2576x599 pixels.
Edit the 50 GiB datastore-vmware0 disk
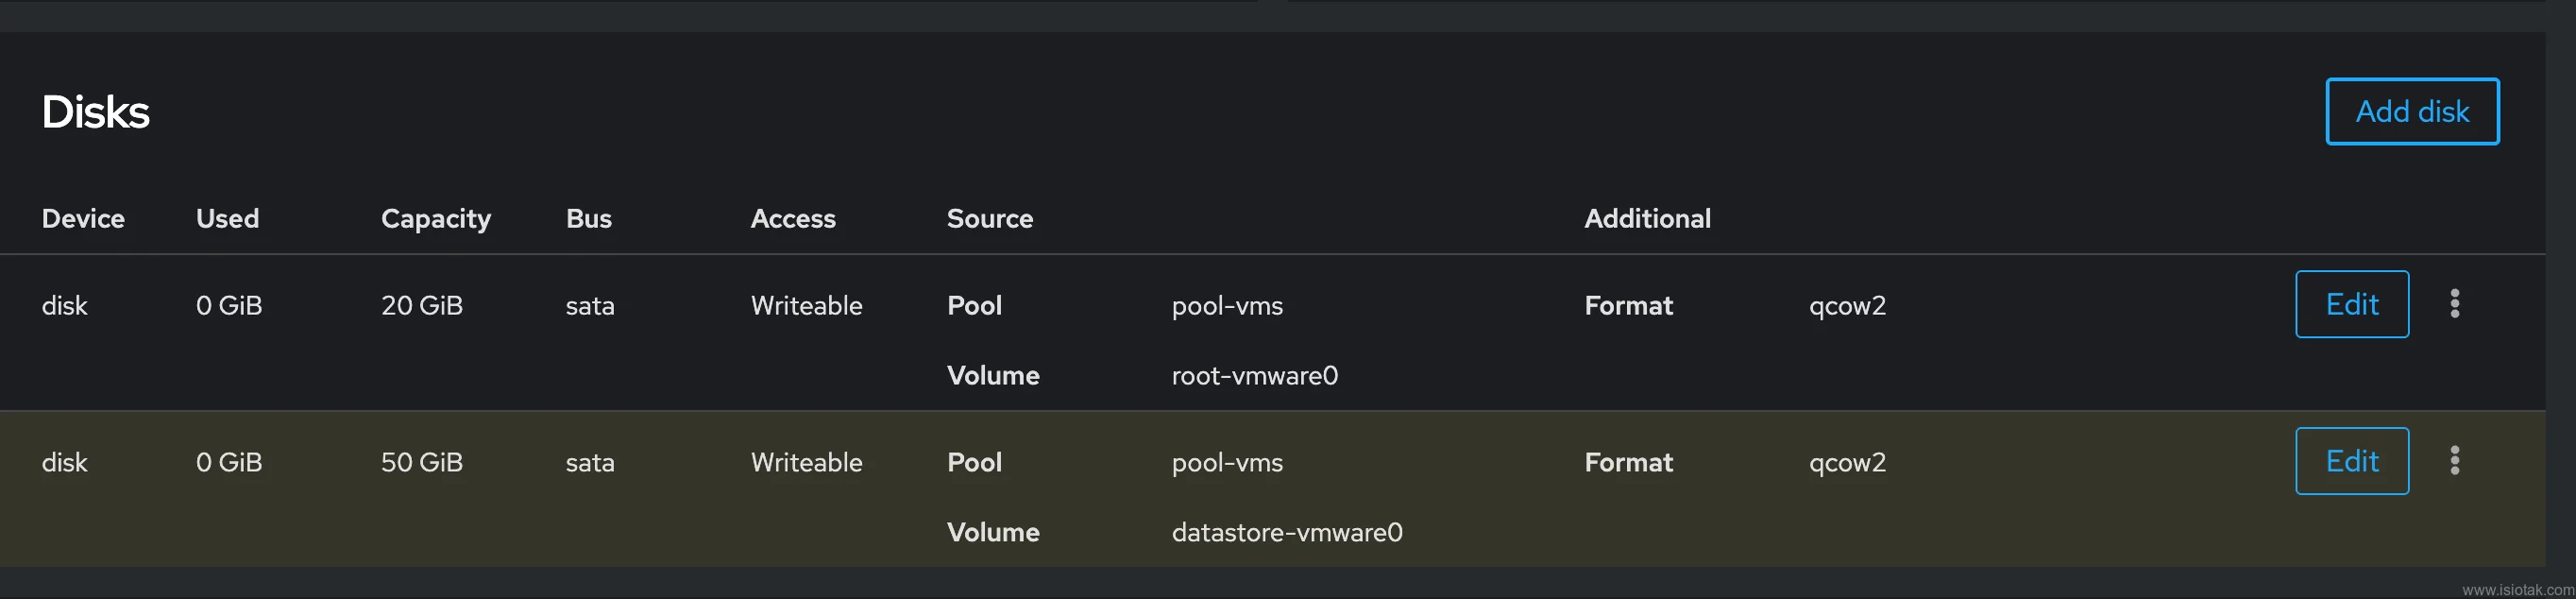(x=2352, y=461)
